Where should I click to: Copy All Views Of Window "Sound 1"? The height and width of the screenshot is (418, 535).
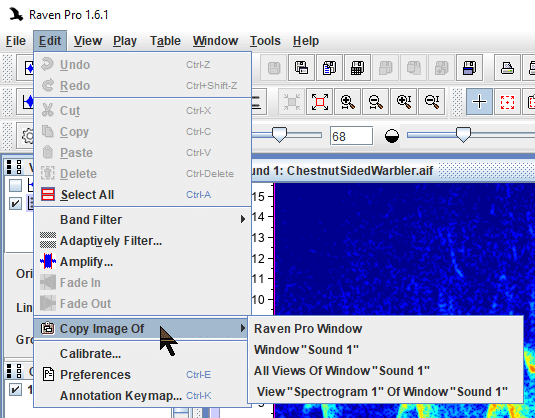point(386,371)
